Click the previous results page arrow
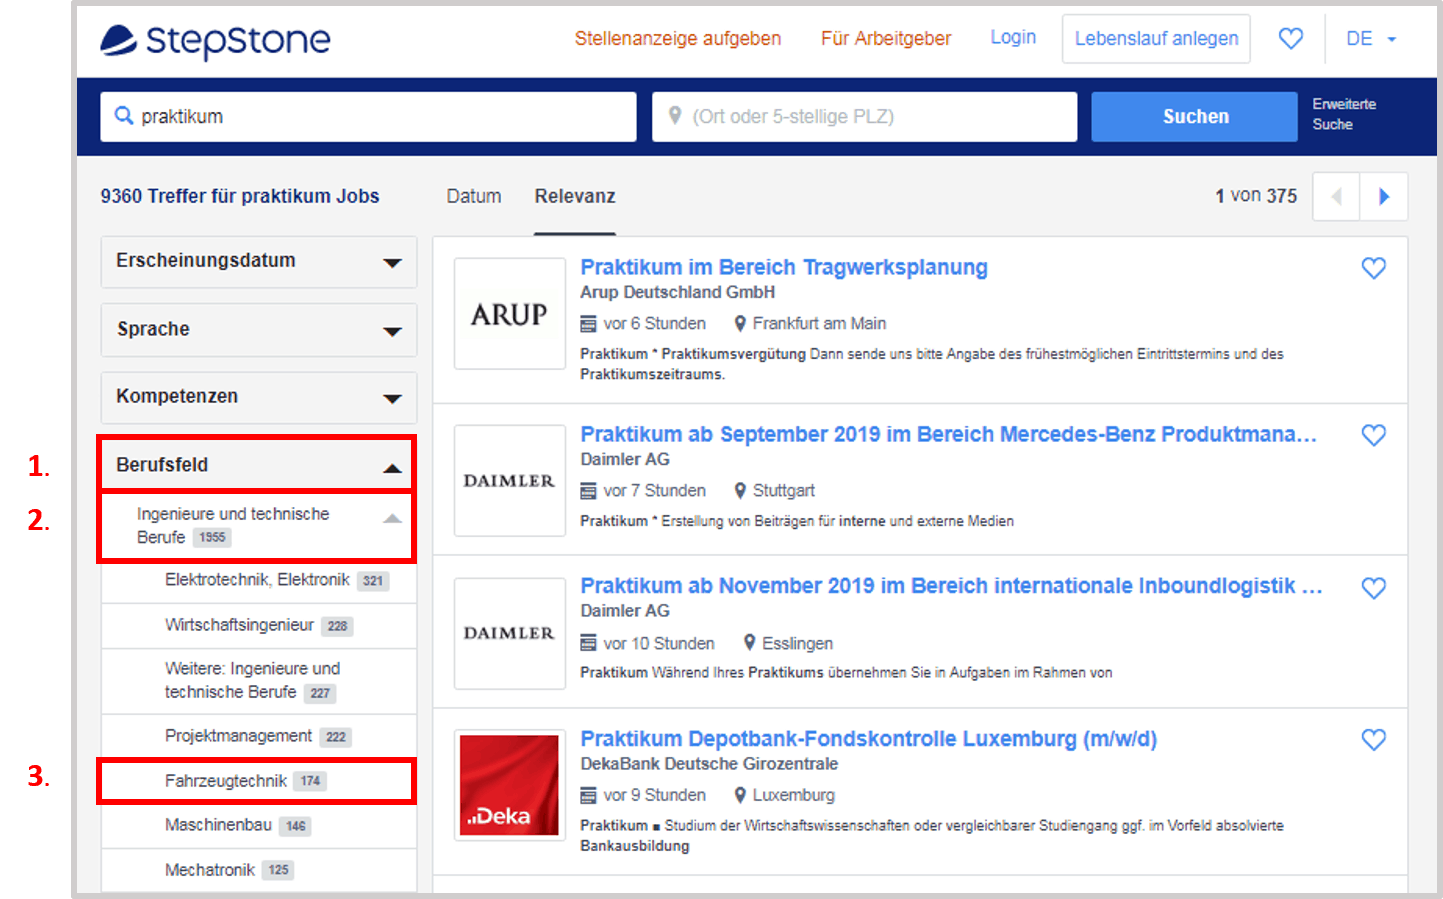1443x899 pixels. click(x=1336, y=196)
